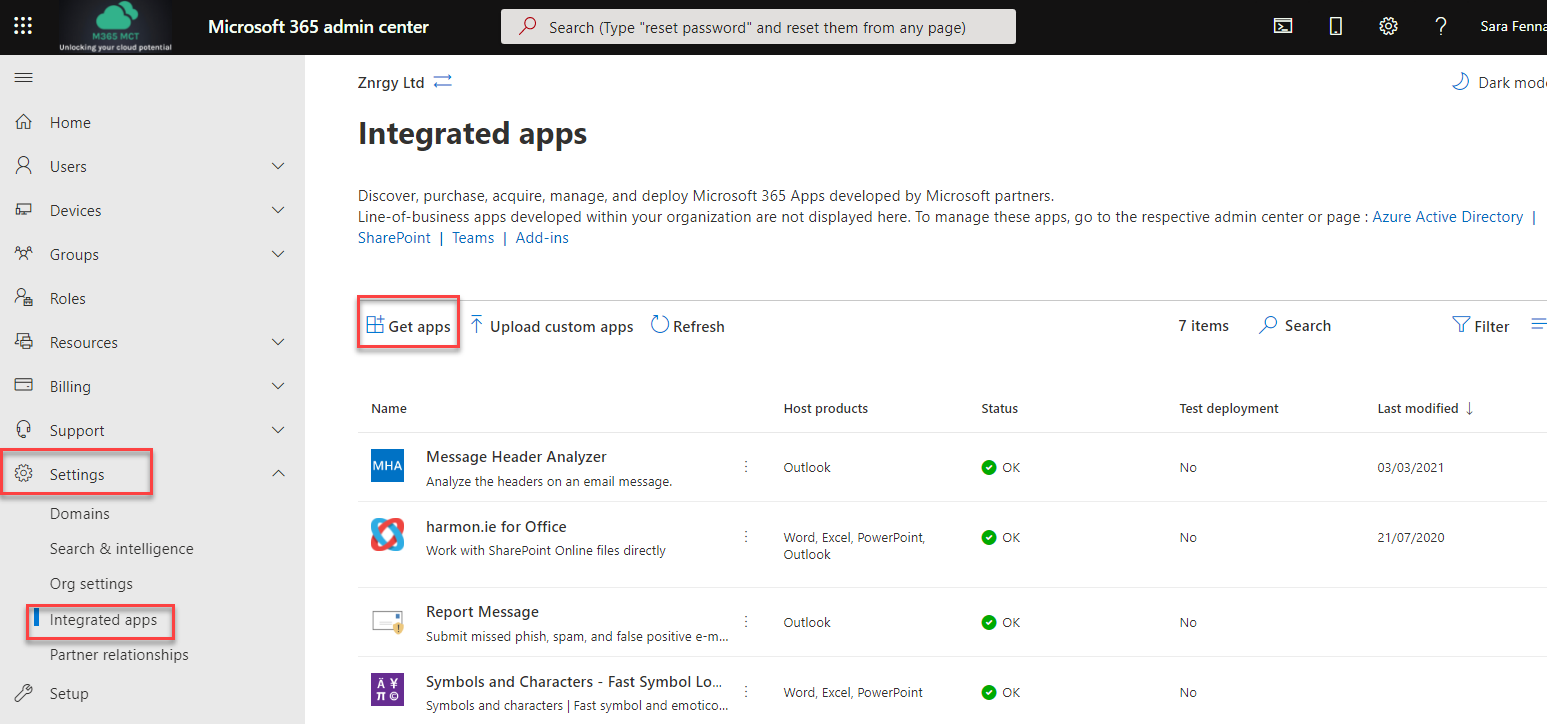Click the admin center search box
Screen dimensions: 1547x724
[757, 27]
